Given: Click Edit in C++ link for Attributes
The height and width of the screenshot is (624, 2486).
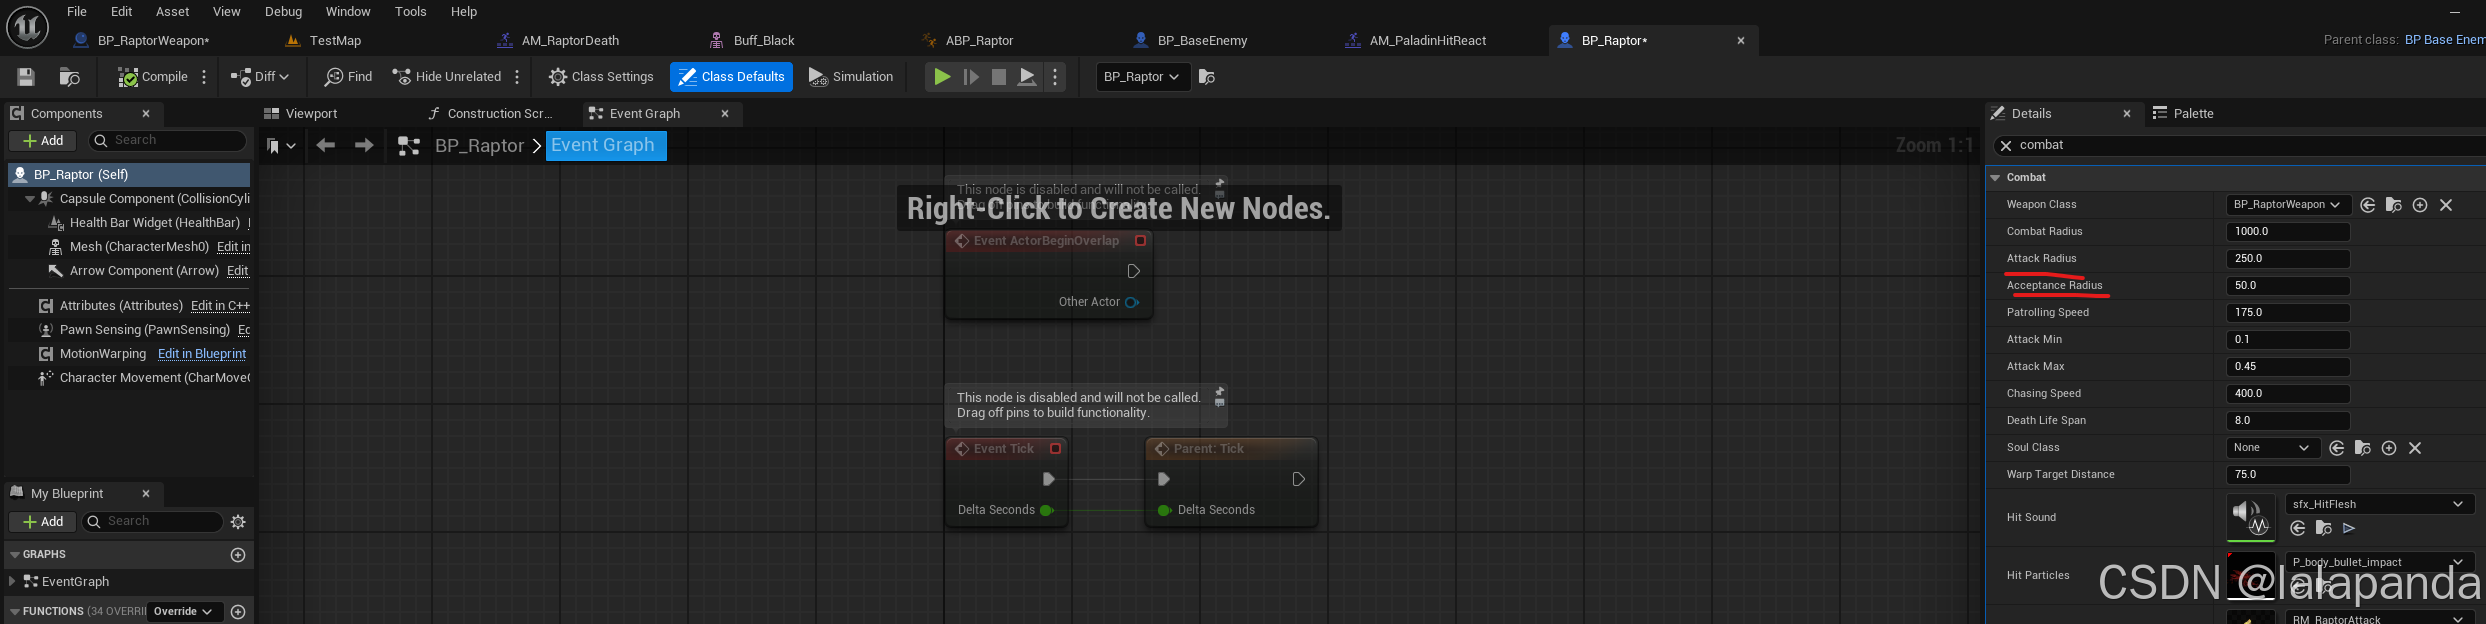Looking at the screenshot, I should [220, 306].
